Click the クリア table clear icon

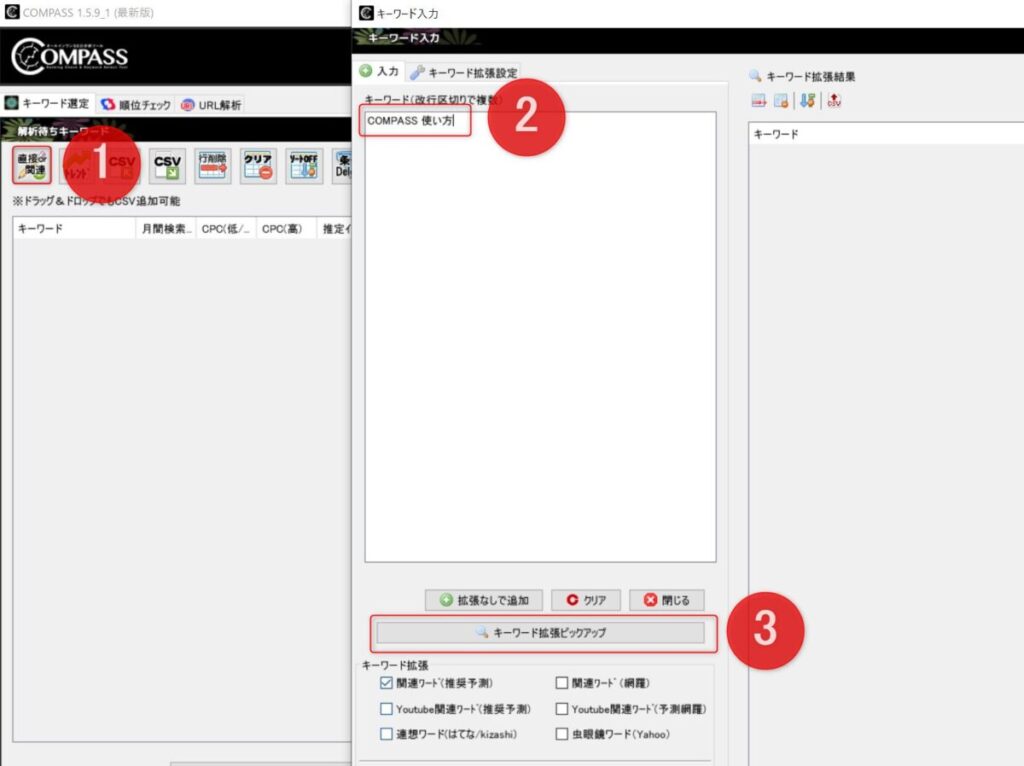258,165
